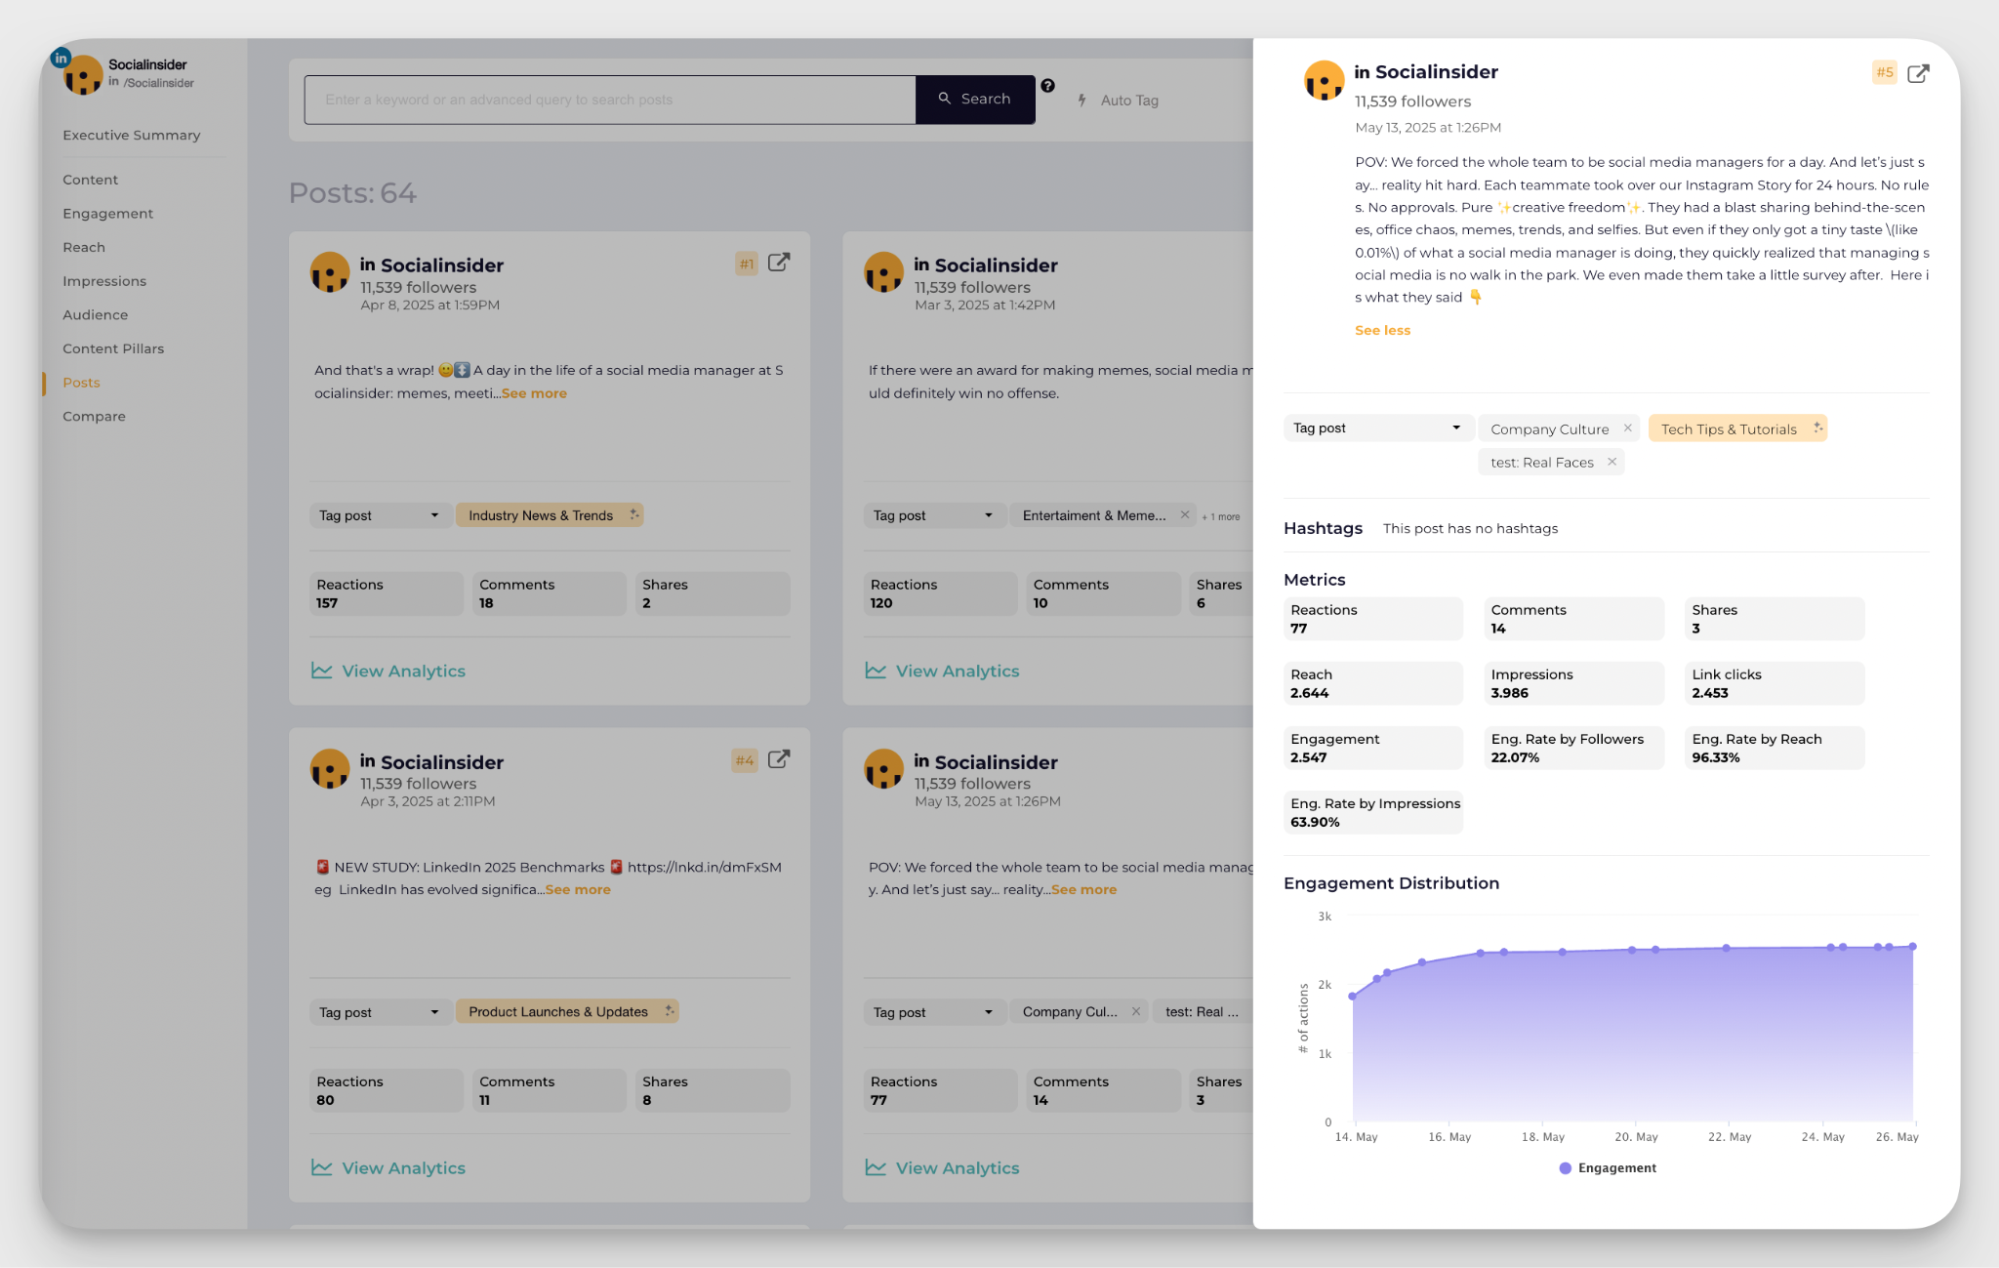Click Impressions 3.986 metric

(x=1574, y=683)
